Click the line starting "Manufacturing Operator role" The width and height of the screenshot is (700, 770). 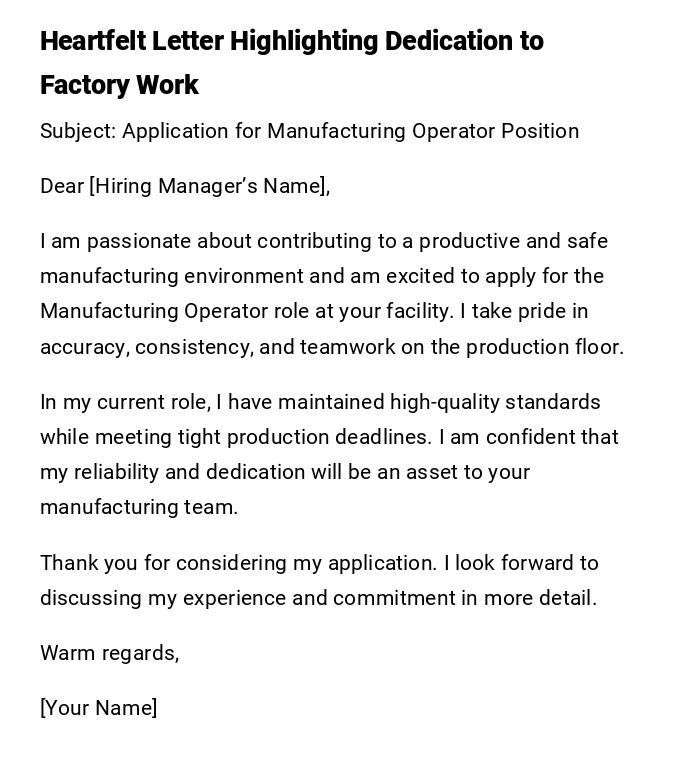(313, 311)
